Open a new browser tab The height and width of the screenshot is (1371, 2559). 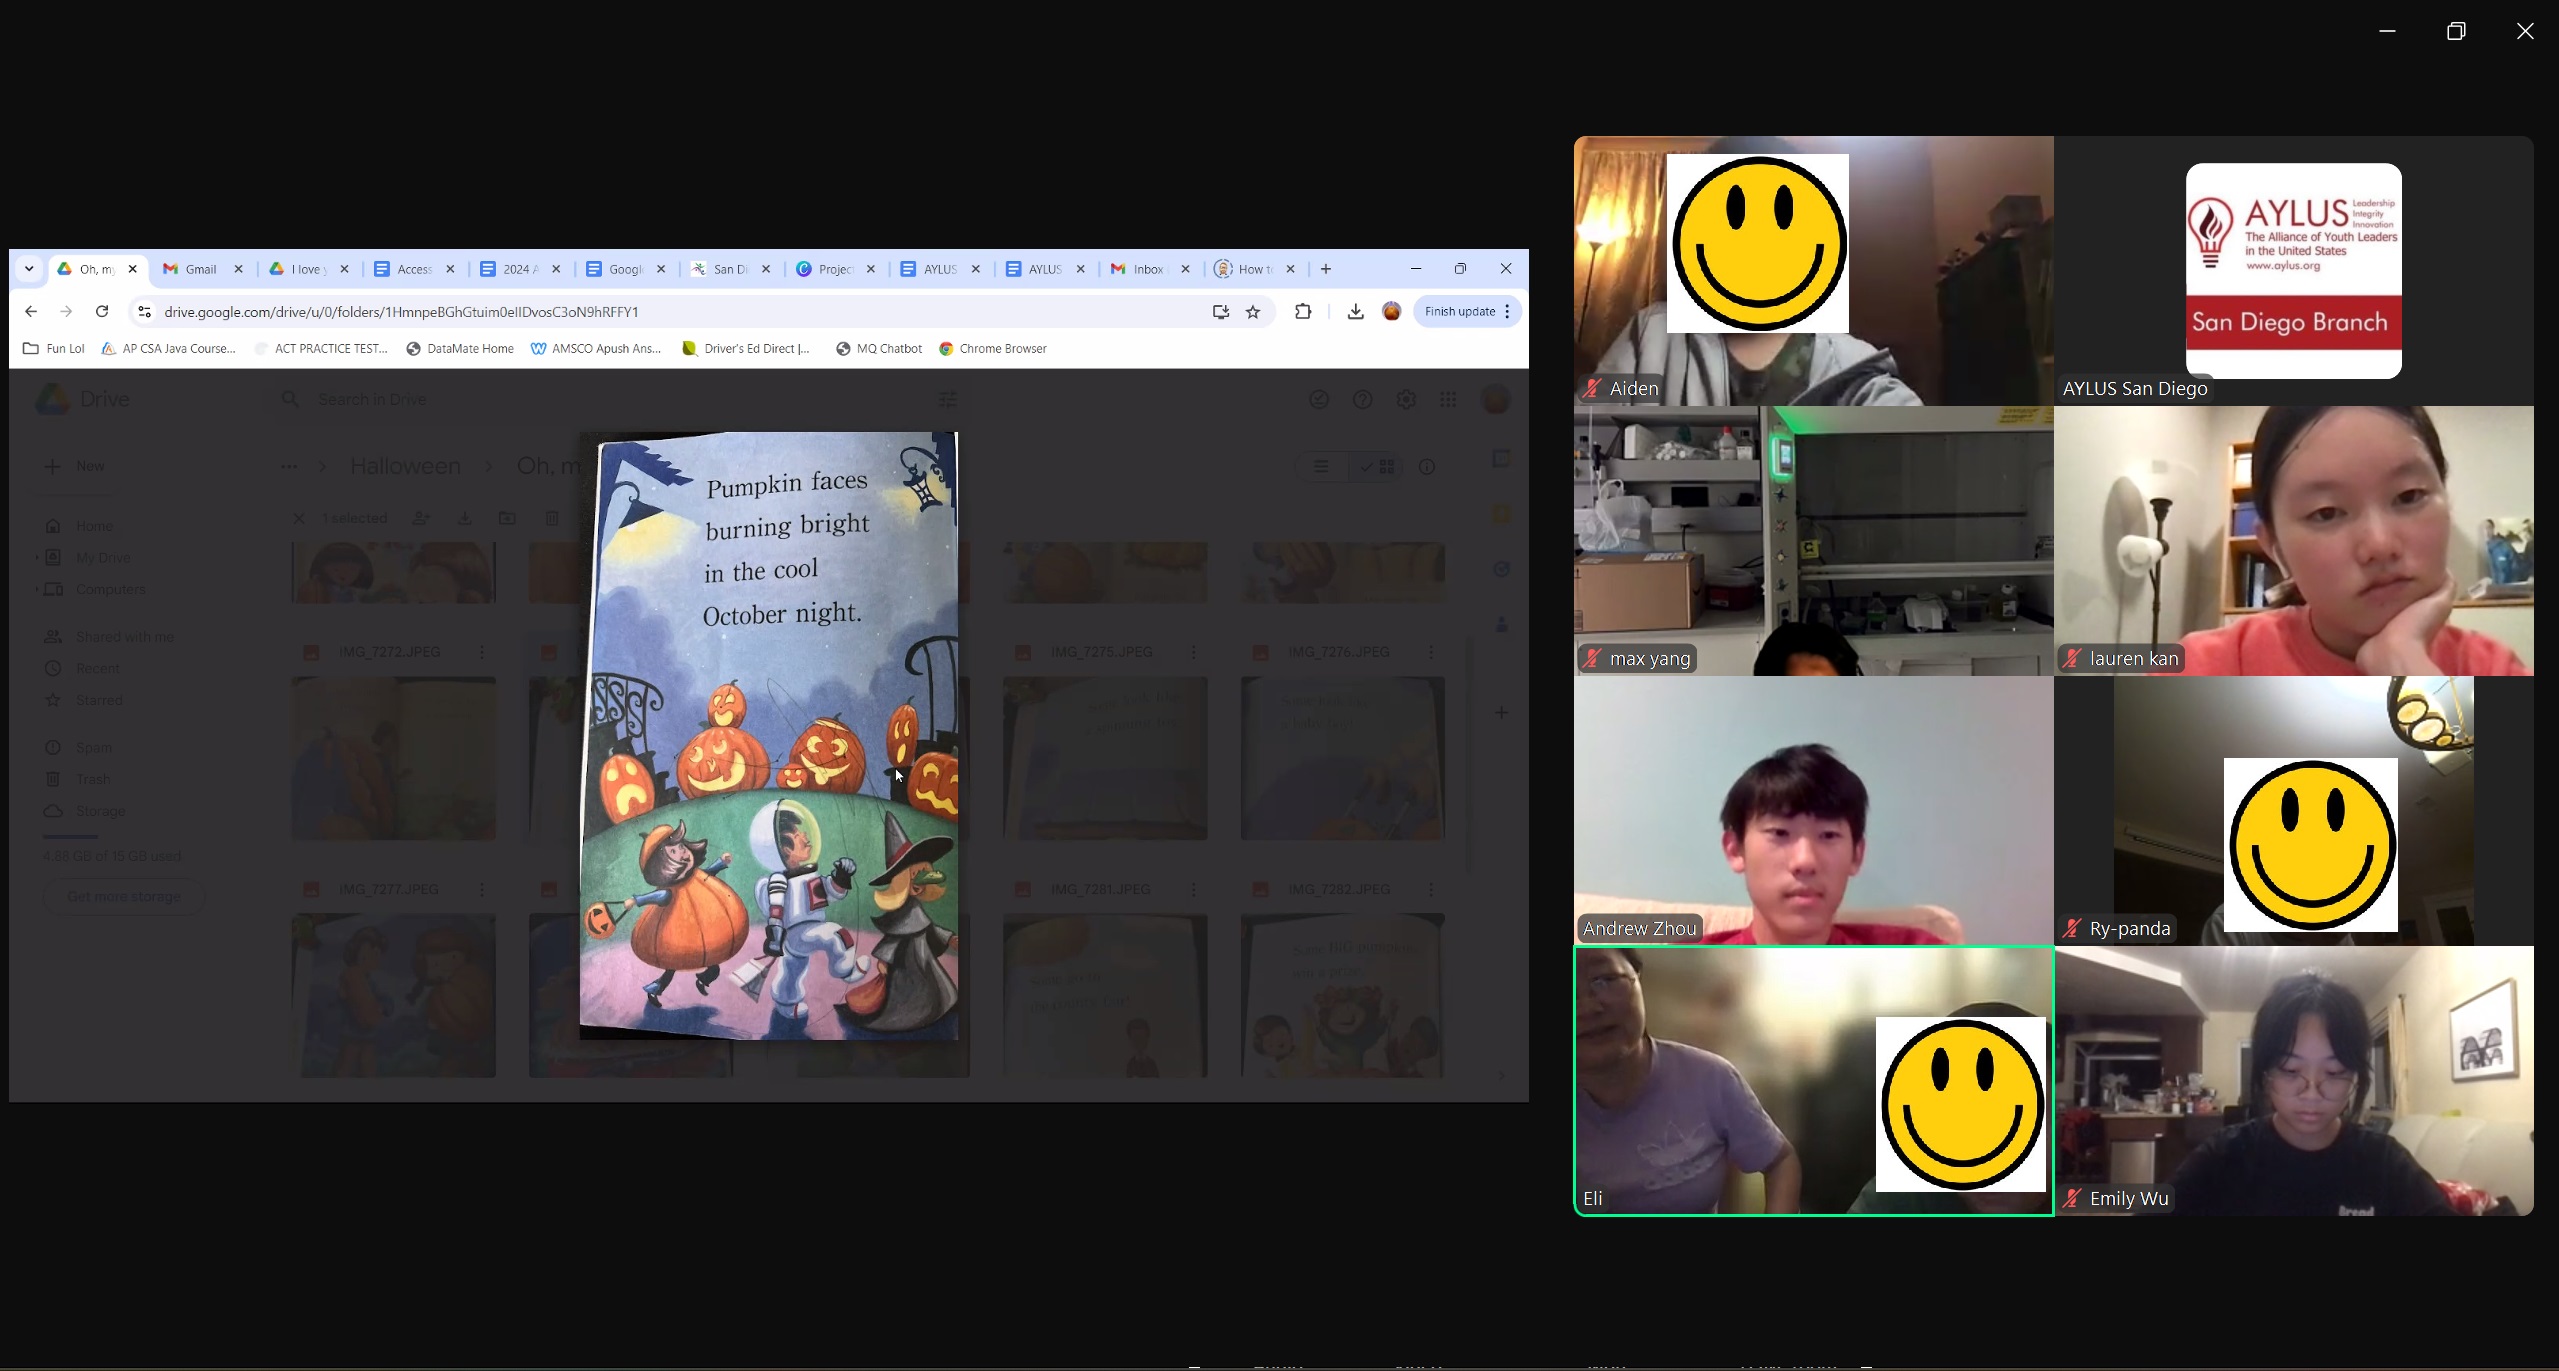pyautogui.click(x=1326, y=269)
